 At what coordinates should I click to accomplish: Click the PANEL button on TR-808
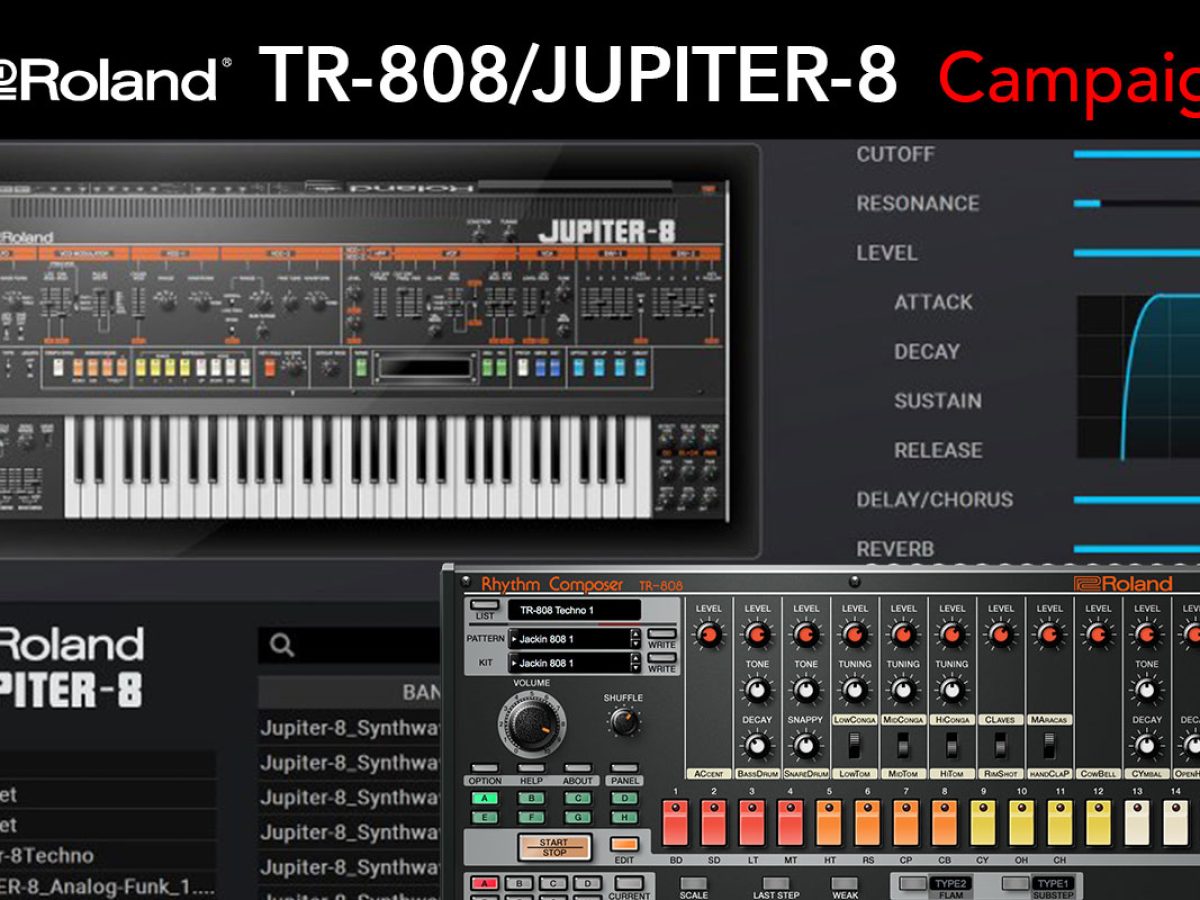624,768
